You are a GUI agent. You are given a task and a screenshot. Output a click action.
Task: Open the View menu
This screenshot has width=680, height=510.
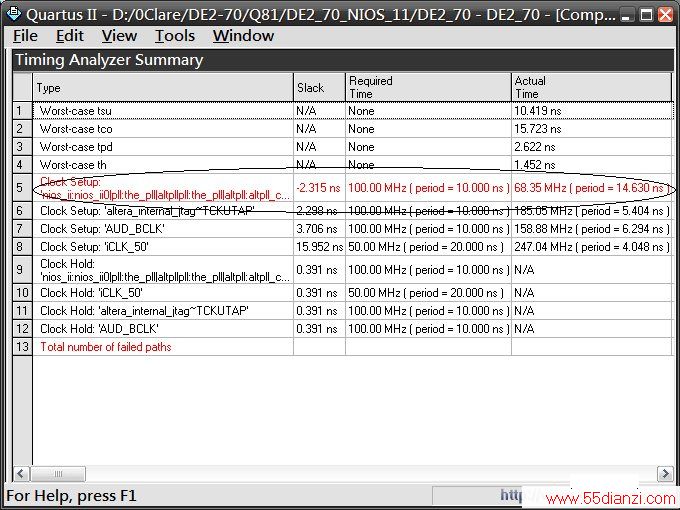119,36
